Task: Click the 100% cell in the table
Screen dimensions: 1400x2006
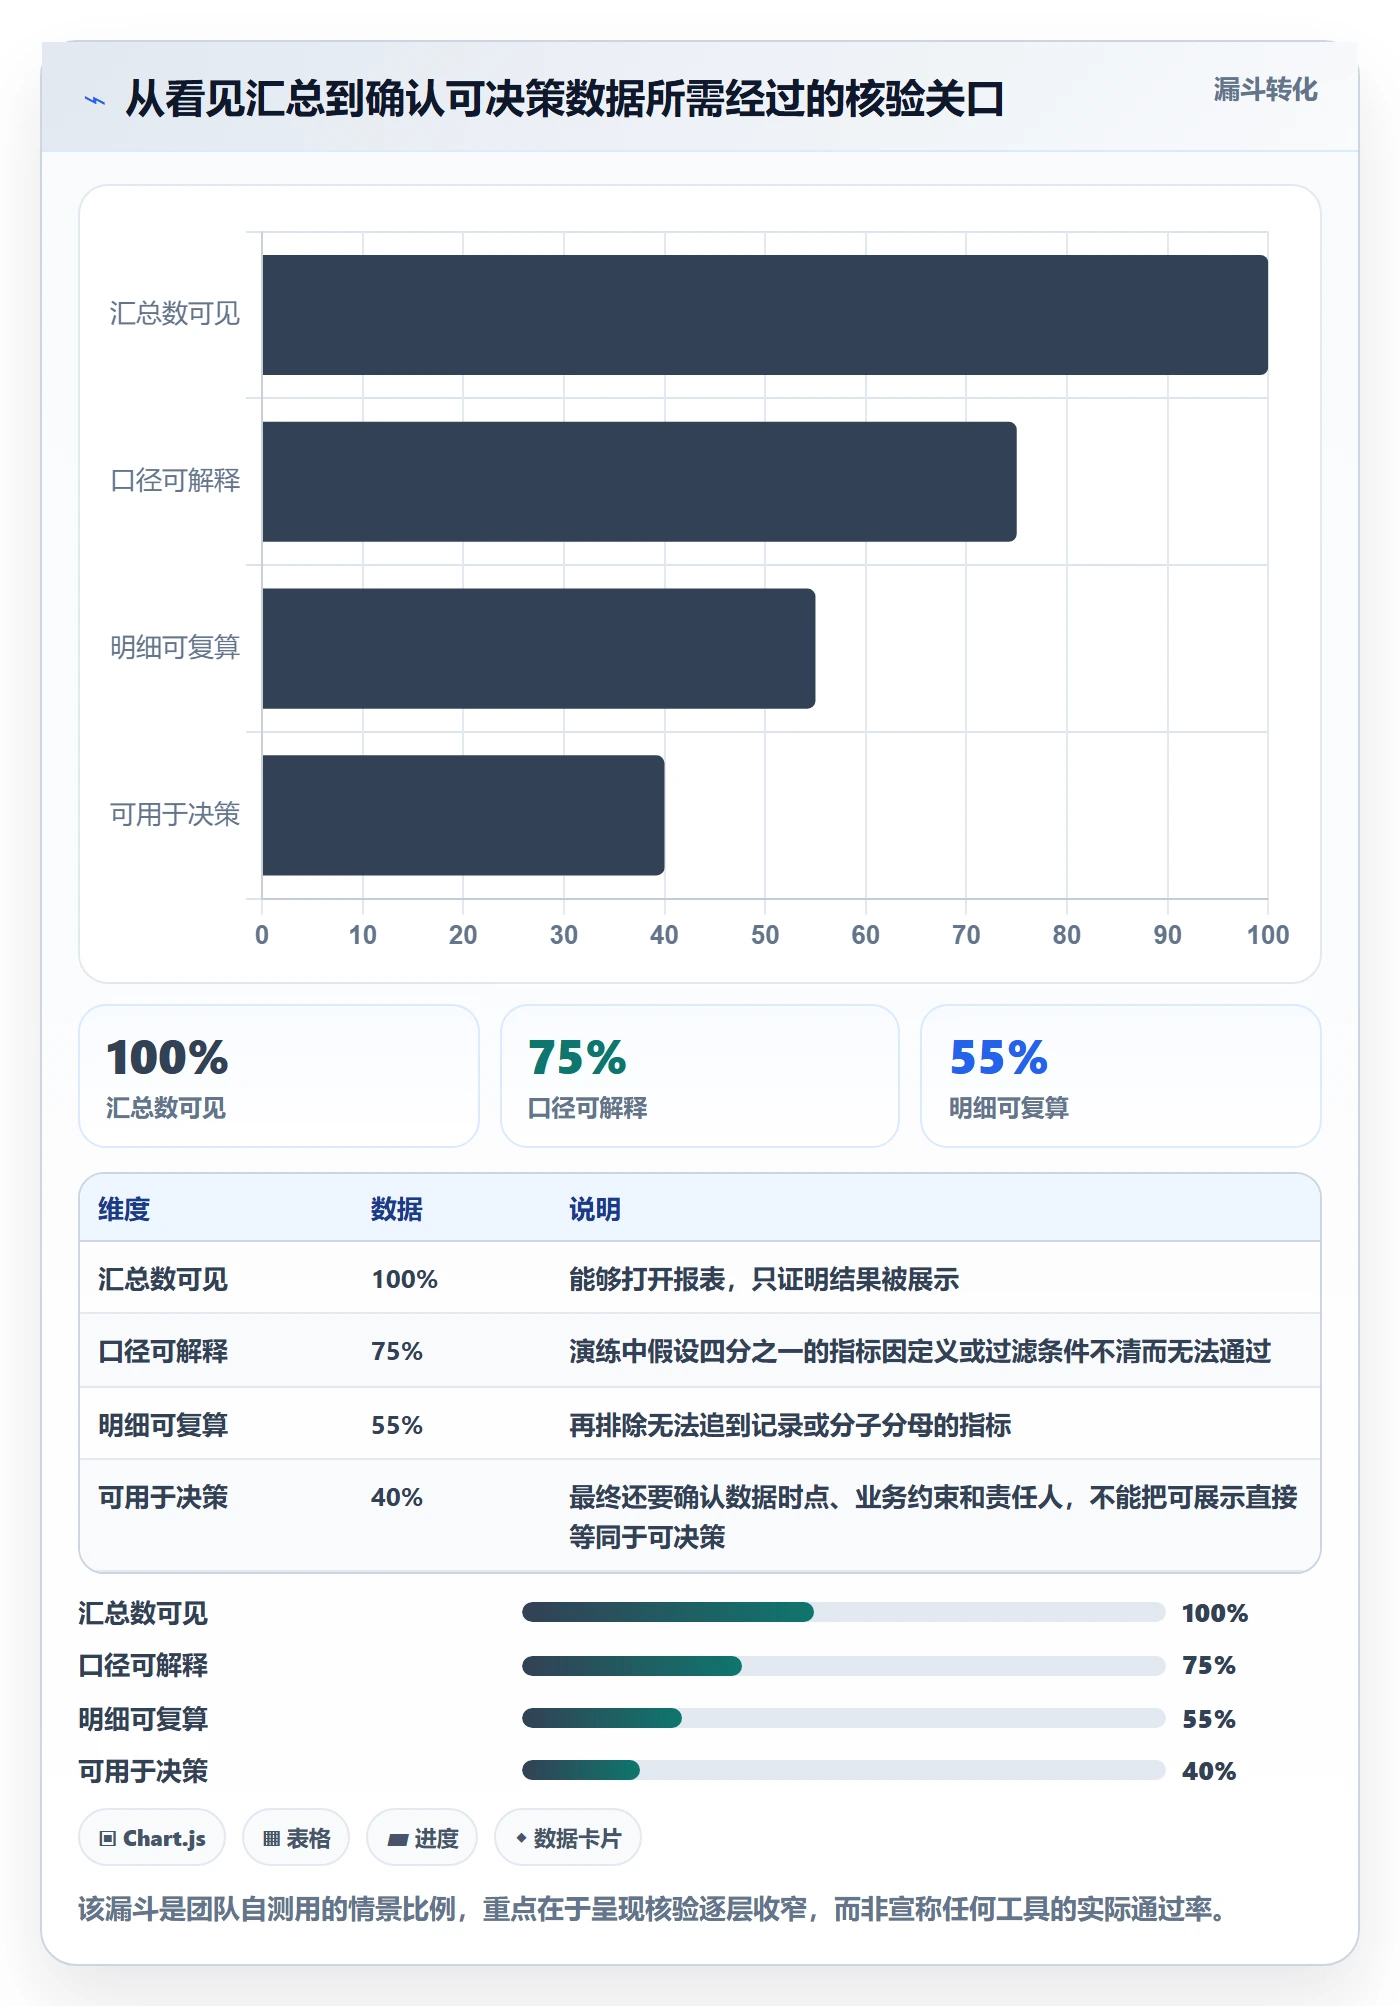Action: coord(405,1279)
